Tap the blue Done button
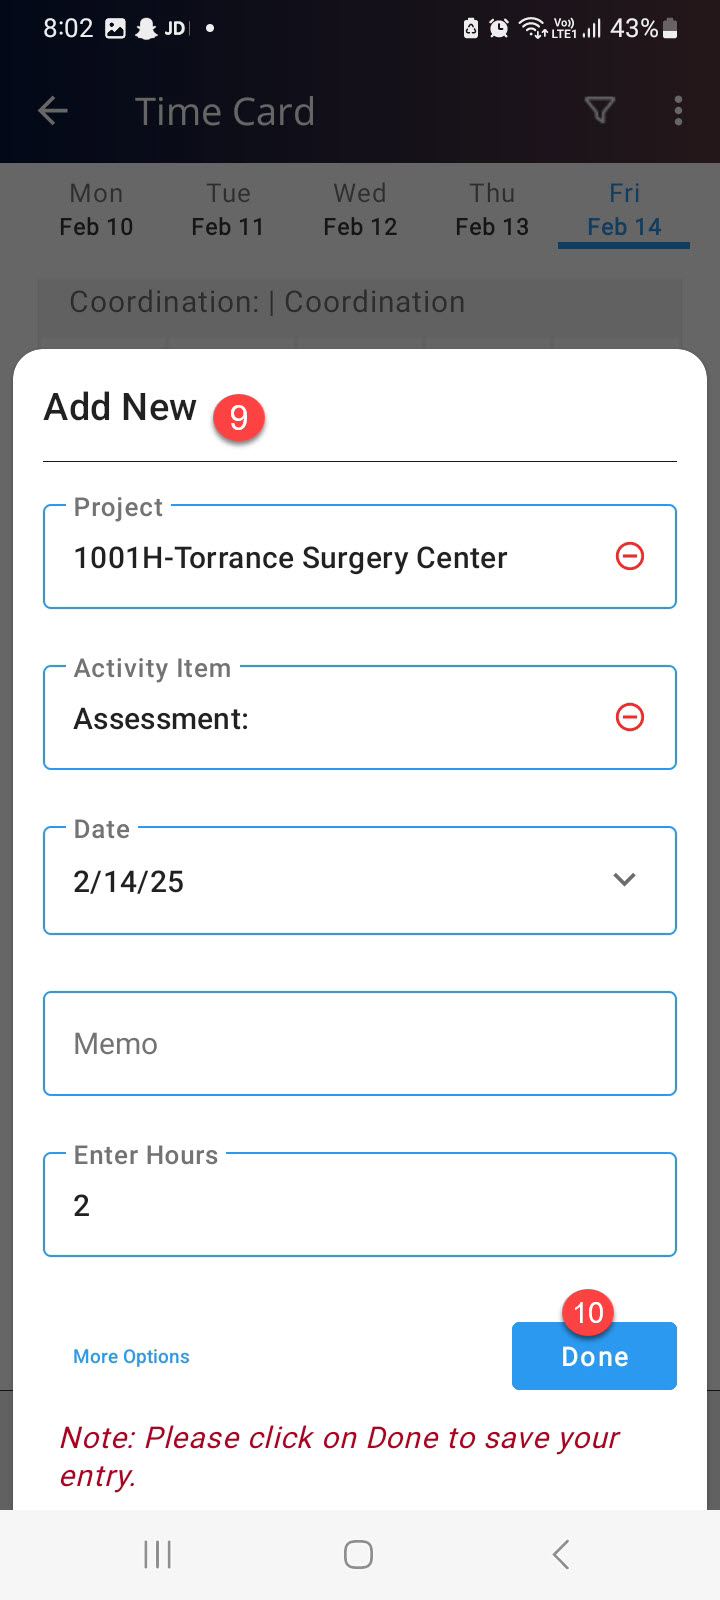Viewport: 720px width, 1600px height. coord(594,1356)
